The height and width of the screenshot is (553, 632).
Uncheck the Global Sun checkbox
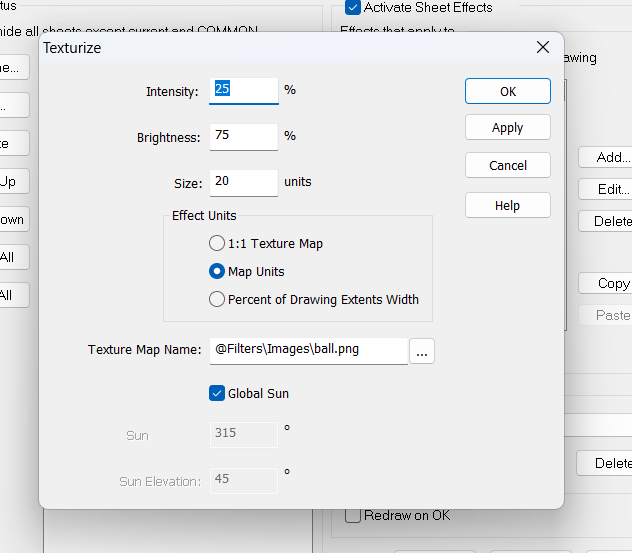[x=217, y=393]
